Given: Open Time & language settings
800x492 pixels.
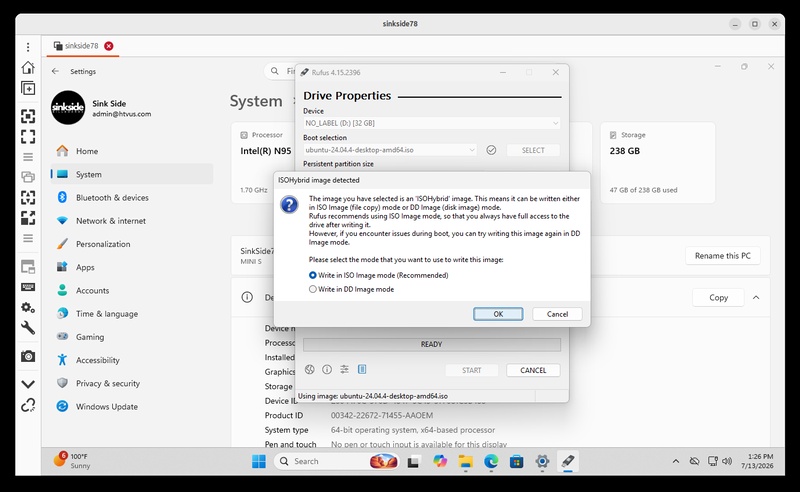Looking at the screenshot, I should point(132,314).
